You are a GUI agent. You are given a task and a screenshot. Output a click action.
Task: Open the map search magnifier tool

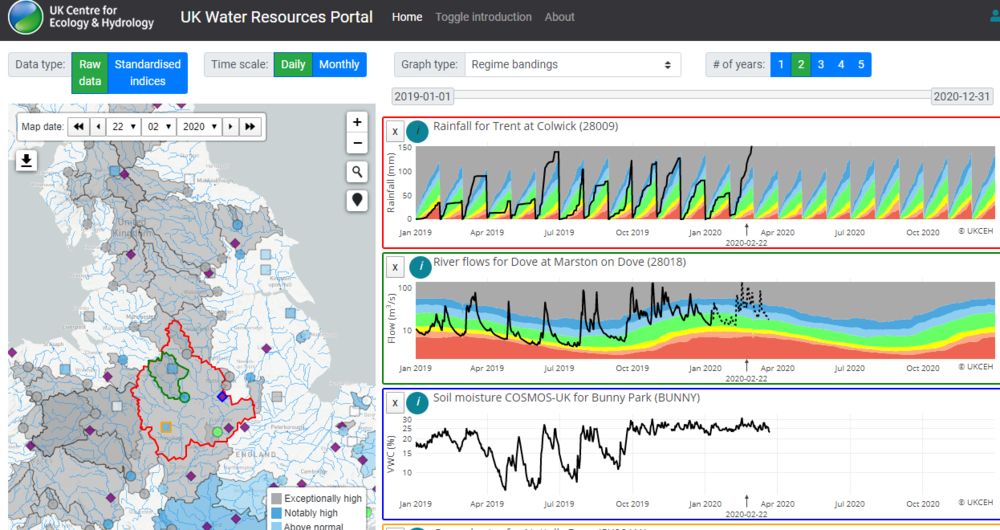pos(356,172)
